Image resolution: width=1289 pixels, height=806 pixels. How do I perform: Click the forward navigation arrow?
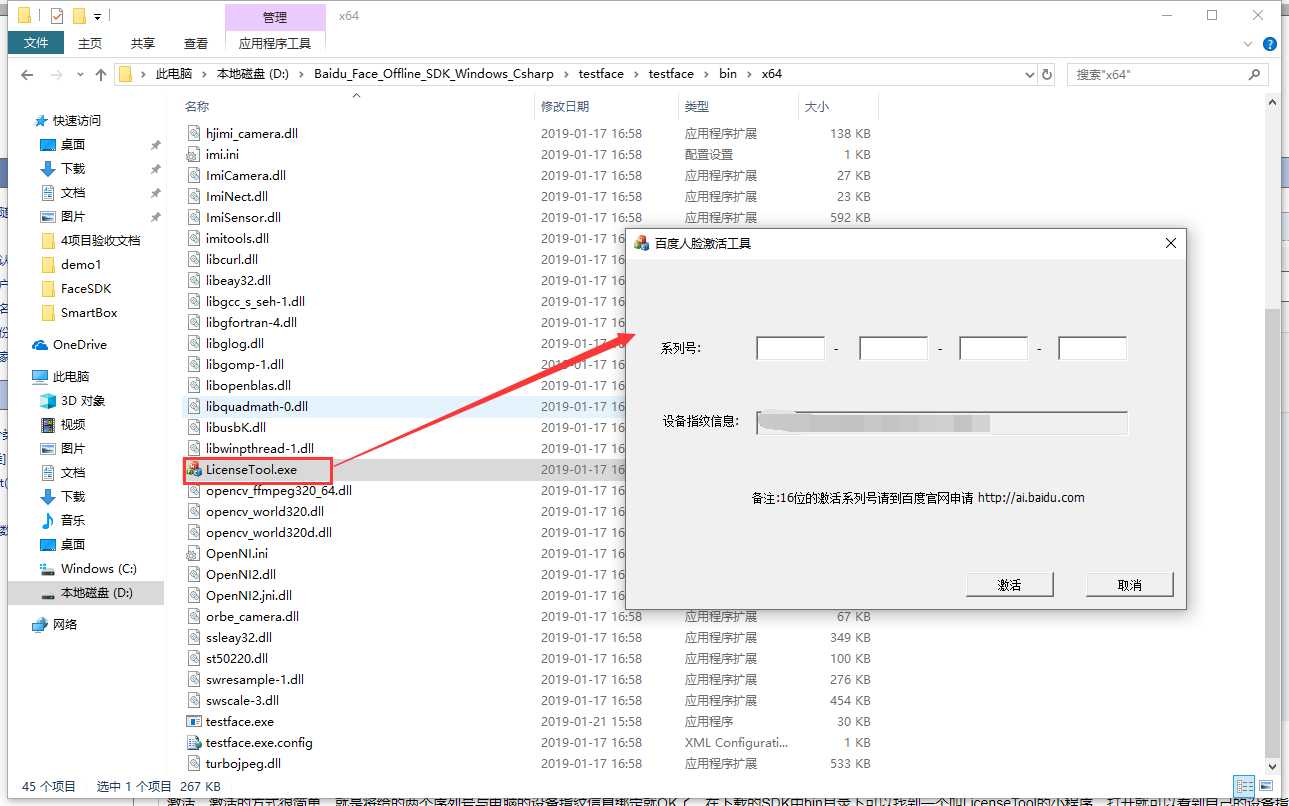click(55, 74)
